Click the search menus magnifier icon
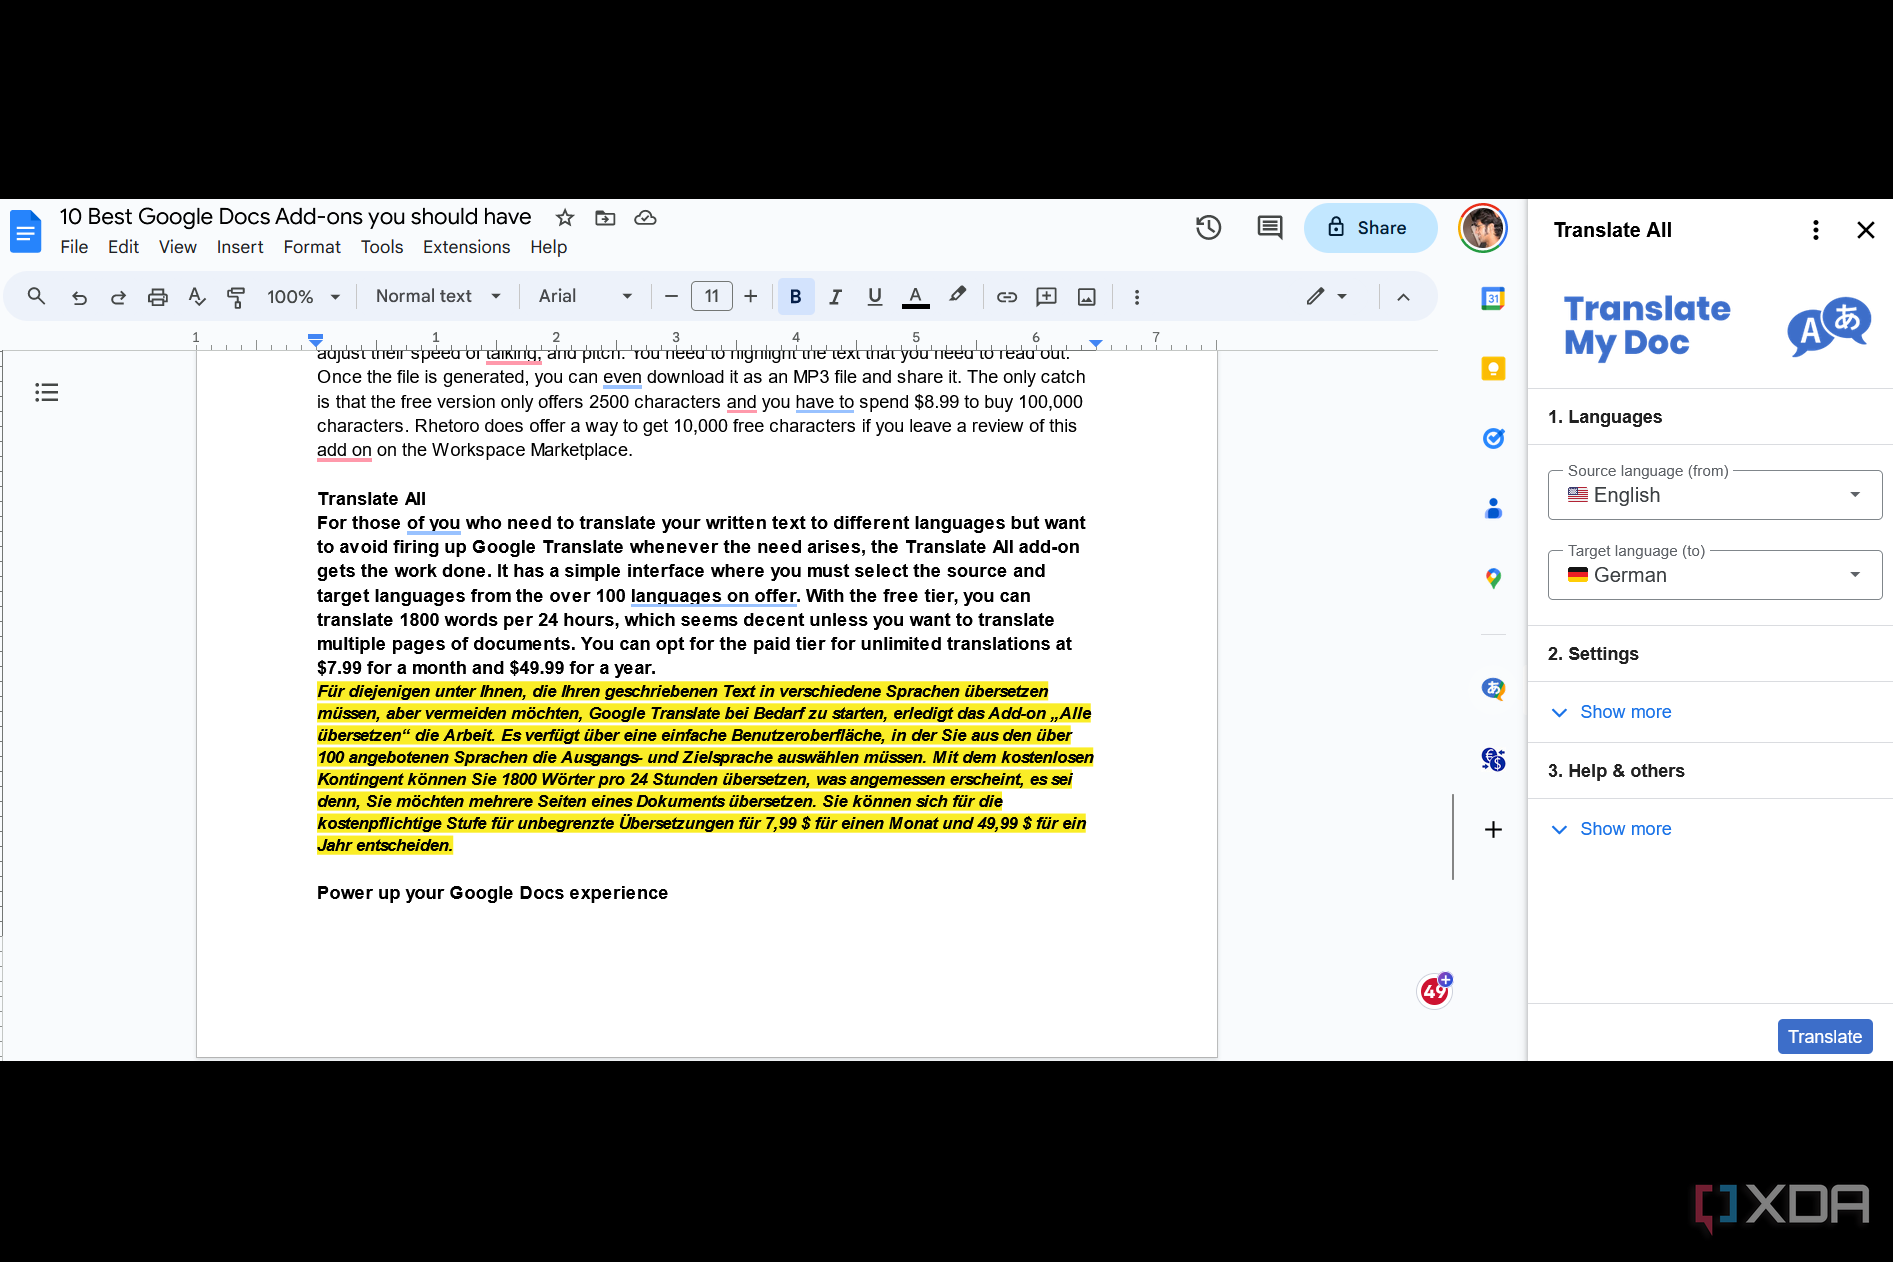Screen dimensions: 1893x1262 coord(37,297)
